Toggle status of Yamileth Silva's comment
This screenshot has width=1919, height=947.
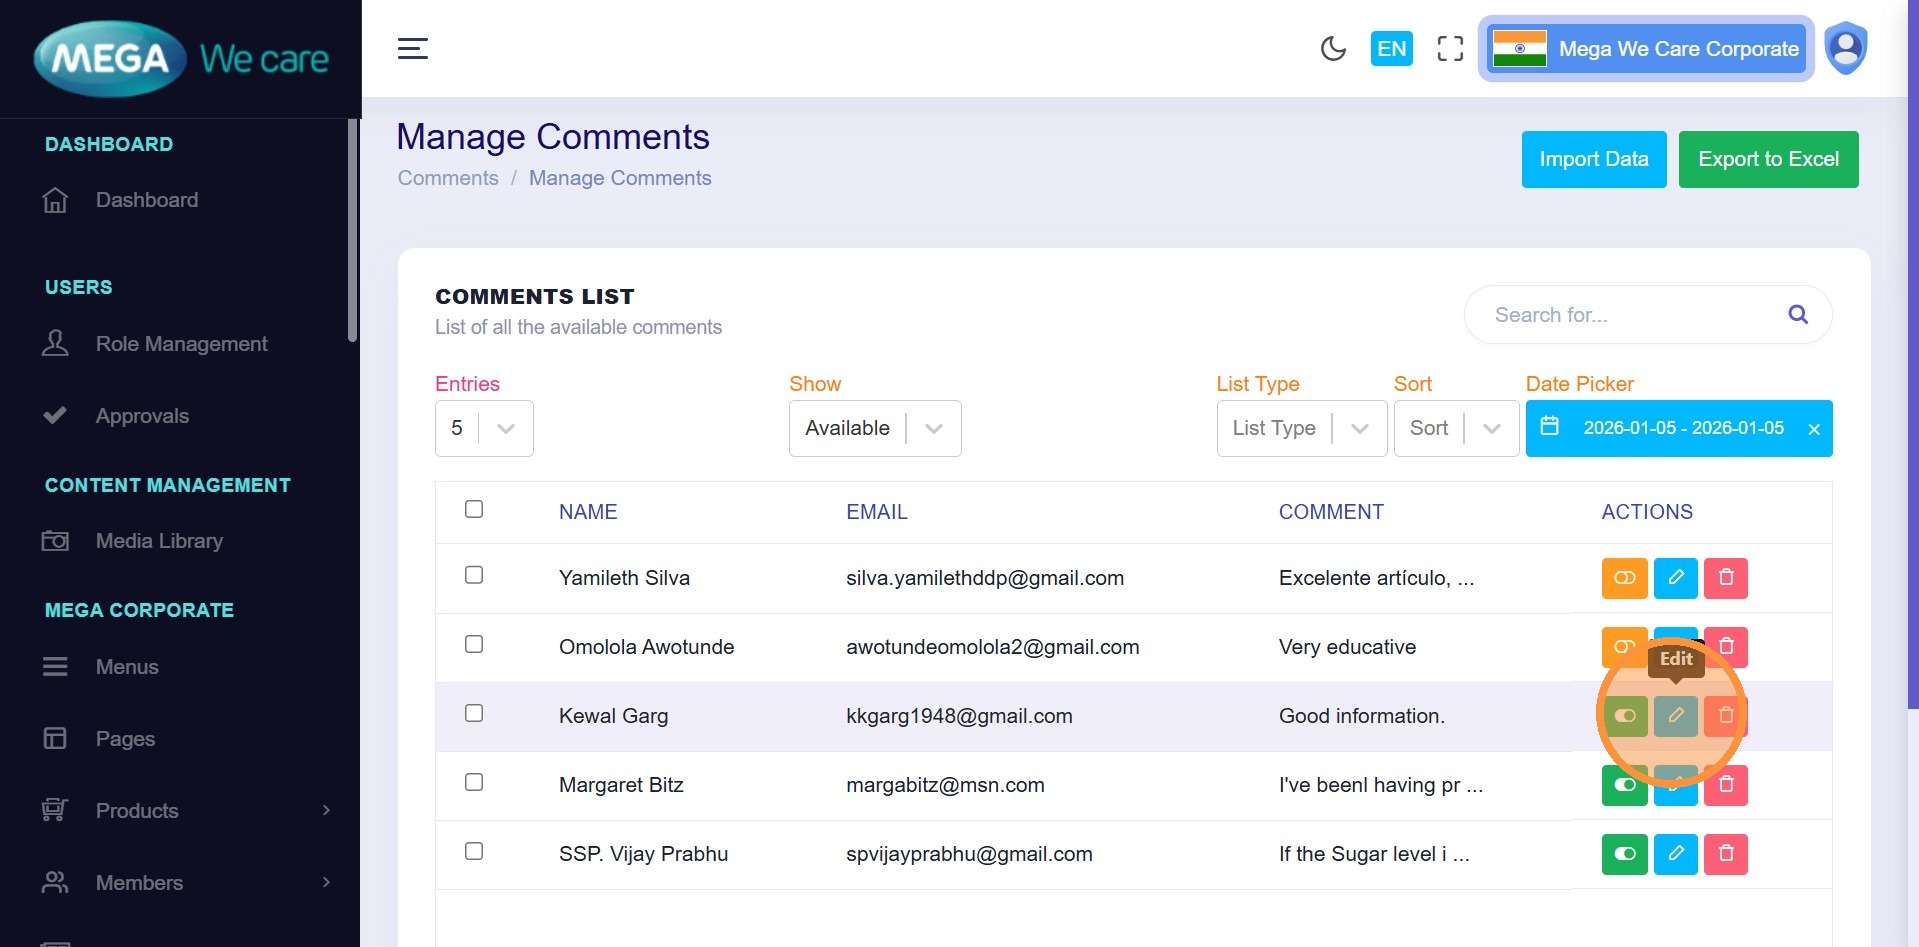pos(1624,578)
